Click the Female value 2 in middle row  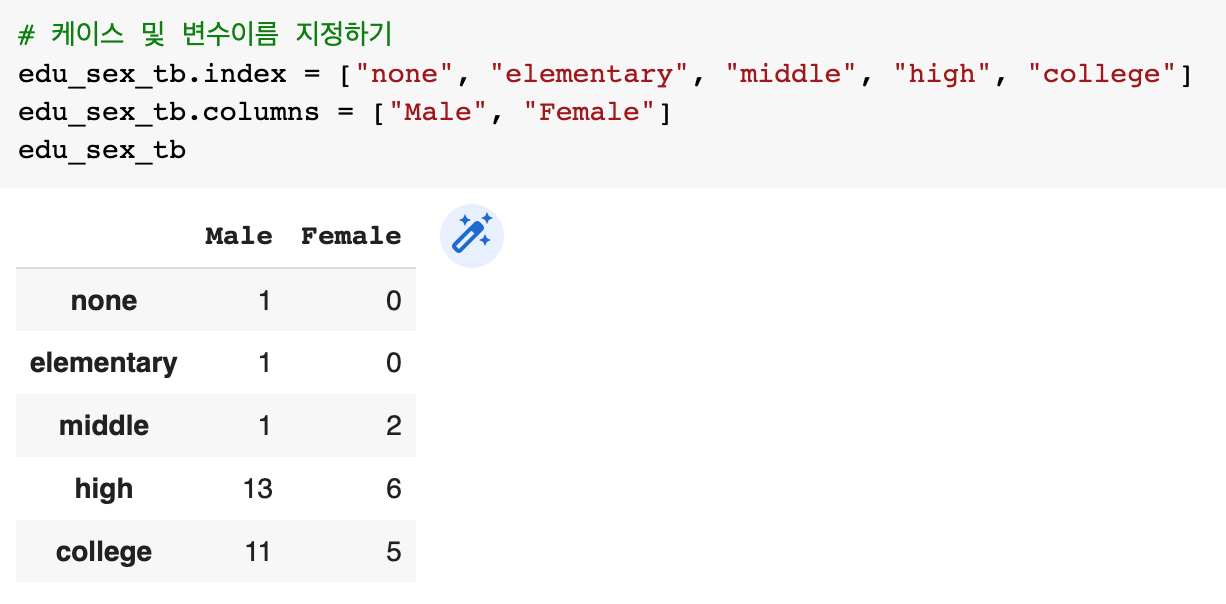coord(394,426)
